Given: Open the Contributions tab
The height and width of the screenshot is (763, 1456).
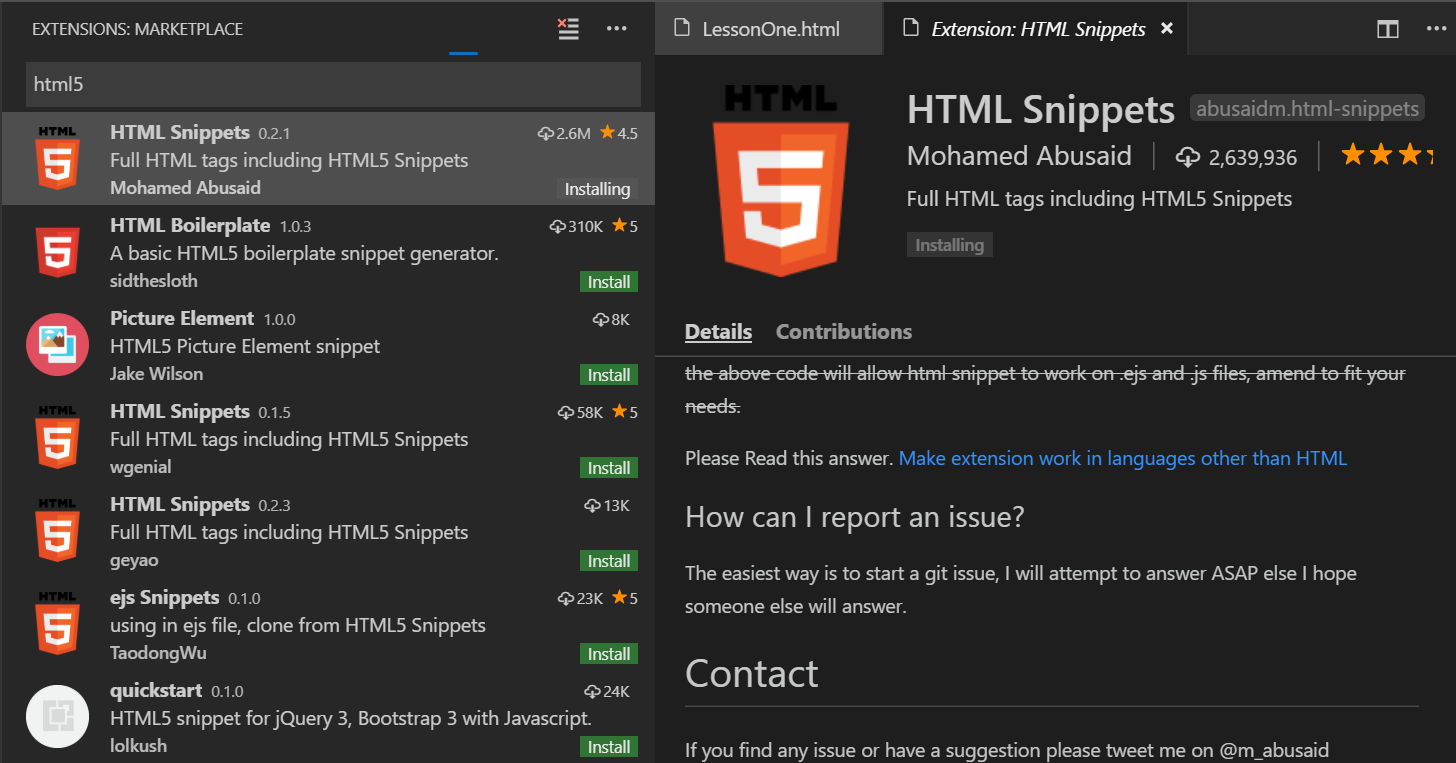Looking at the screenshot, I should click(844, 332).
